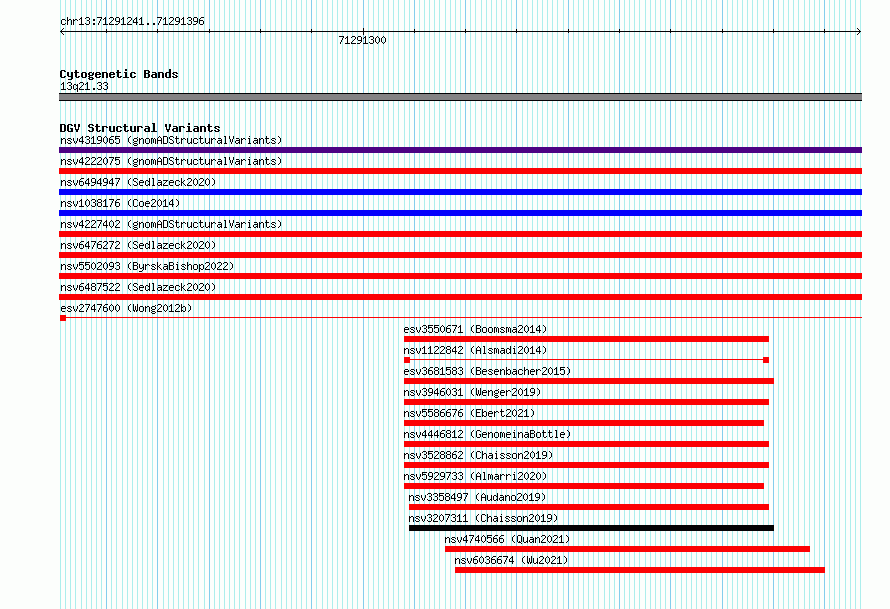The height and width of the screenshot is (609, 890).
Task: Open esv3550671 Boomsma2014 label
Action: coord(475,329)
